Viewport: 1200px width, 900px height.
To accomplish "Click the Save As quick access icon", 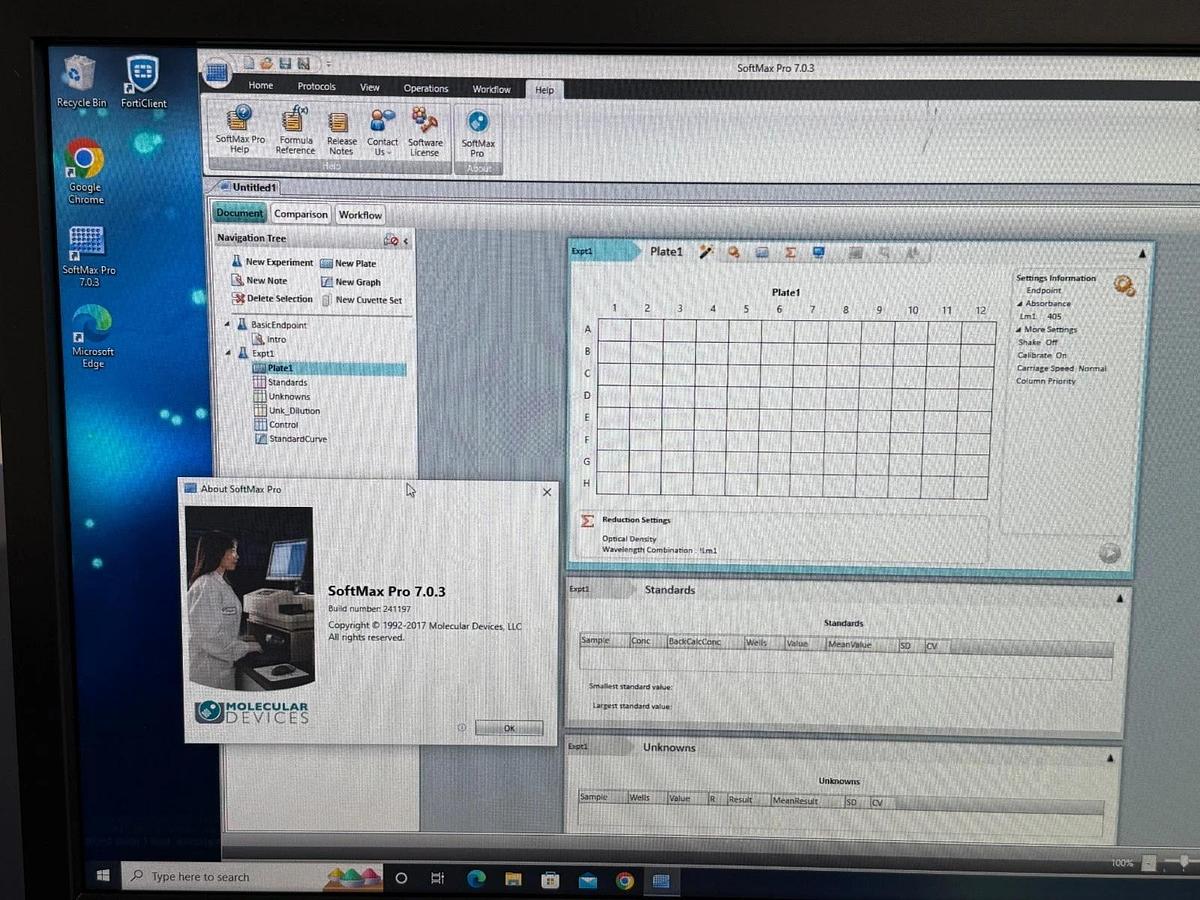I will point(302,63).
